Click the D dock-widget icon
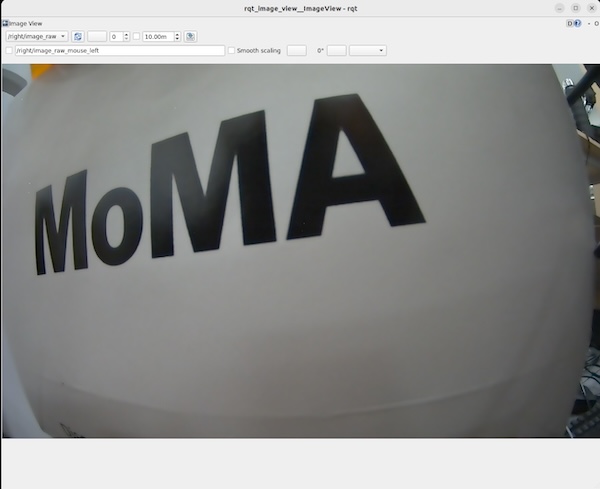This screenshot has height=489, width=600. (570, 23)
